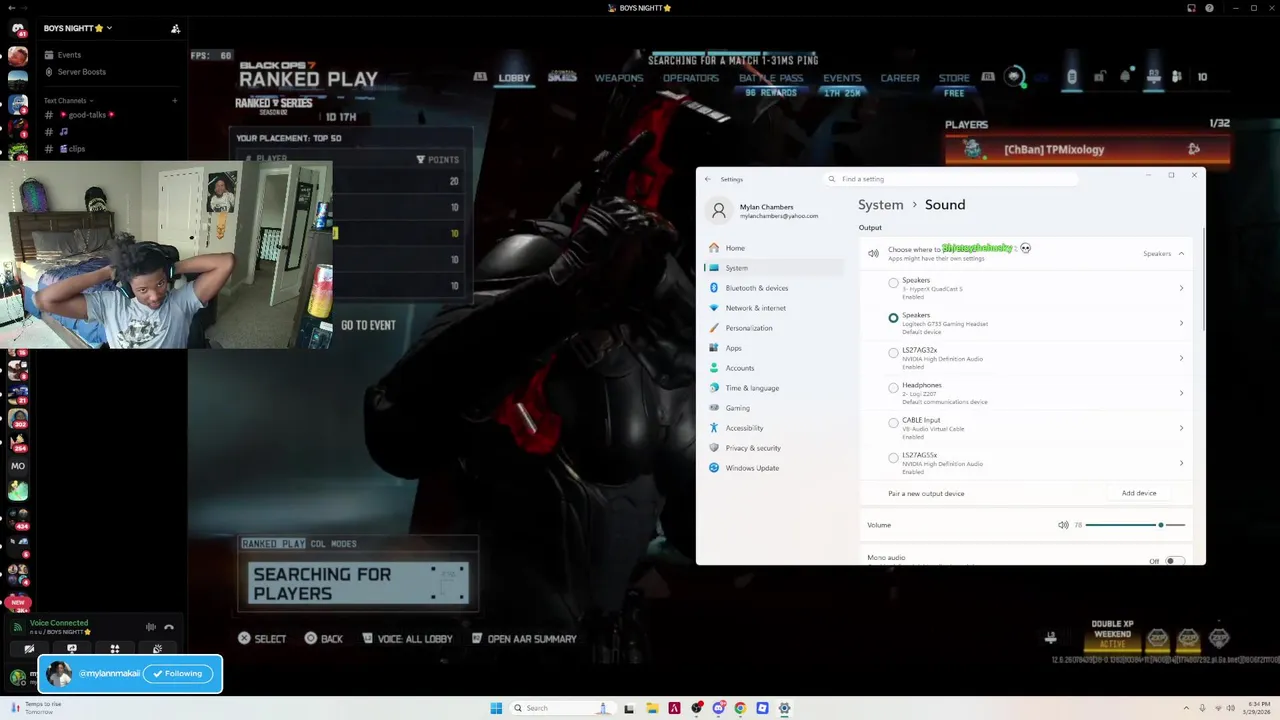Disconnect from voice call in Discord
This screenshot has height=720, width=1280.
[x=169, y=627]
